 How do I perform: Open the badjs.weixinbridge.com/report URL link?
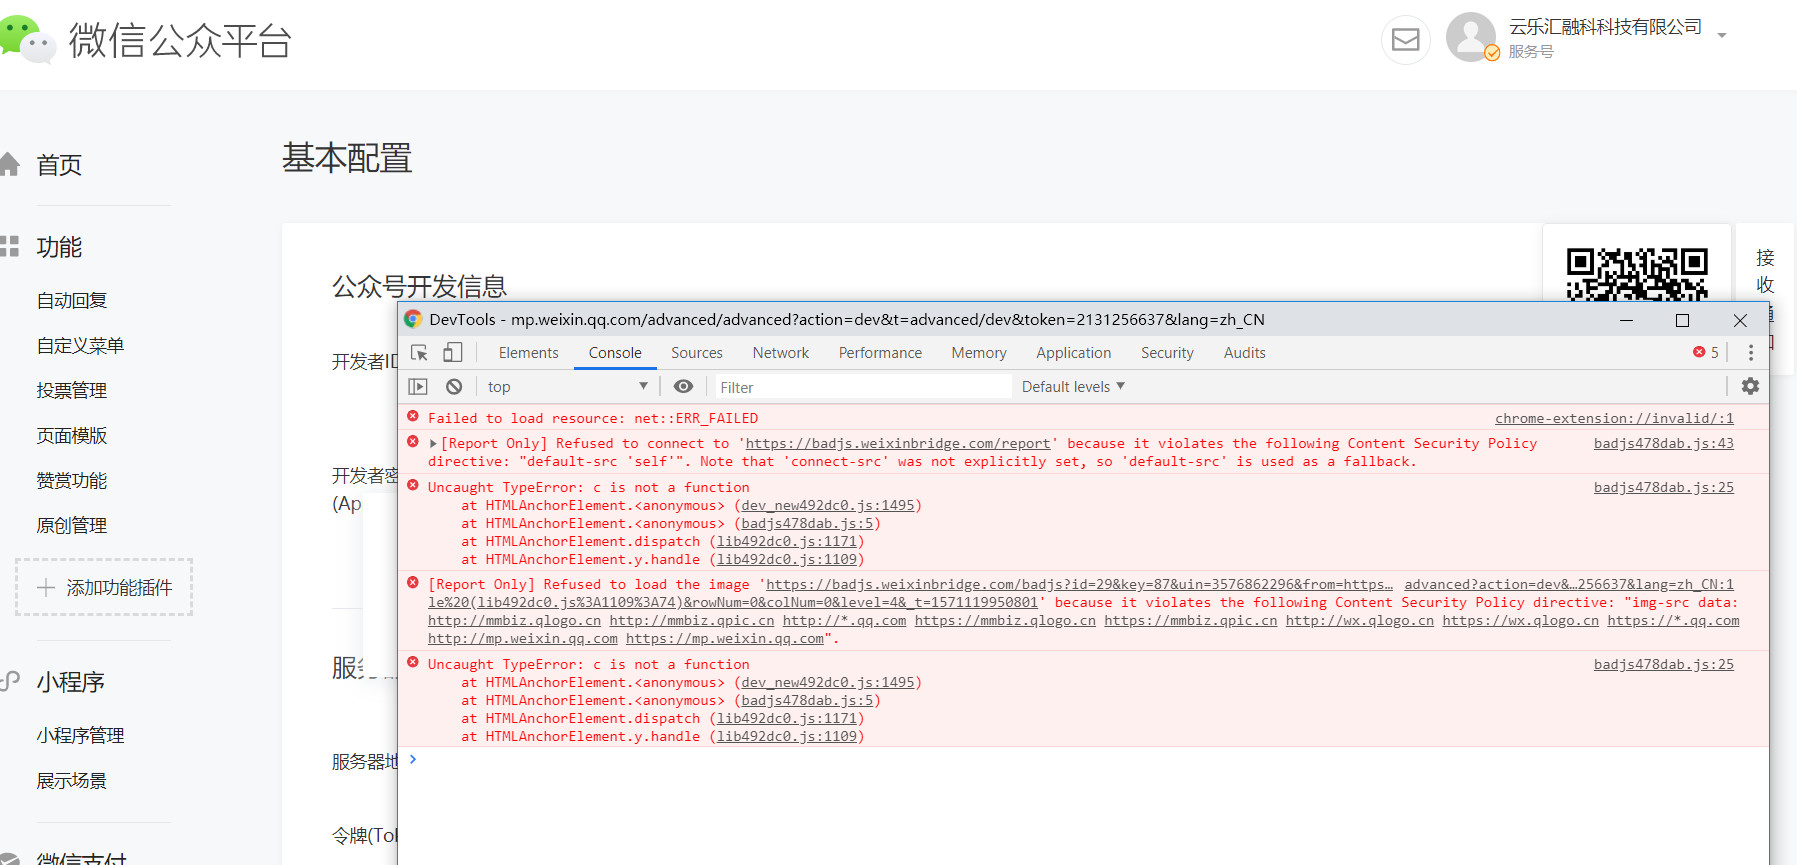click(898, 443)
